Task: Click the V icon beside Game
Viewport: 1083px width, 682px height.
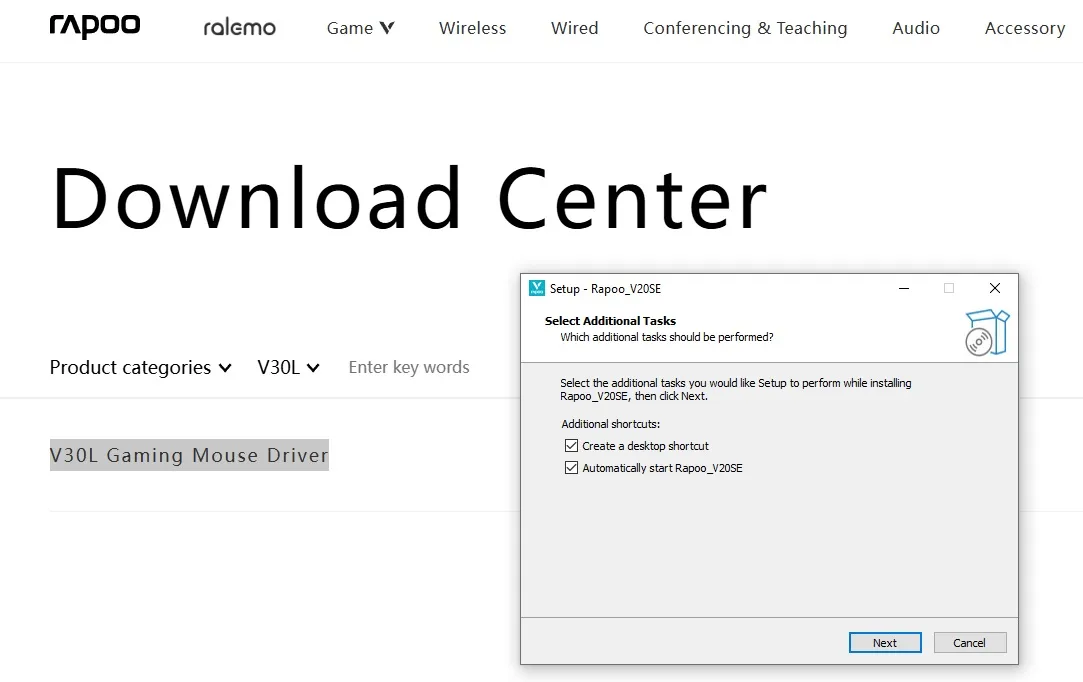Action: coord(387,28)
